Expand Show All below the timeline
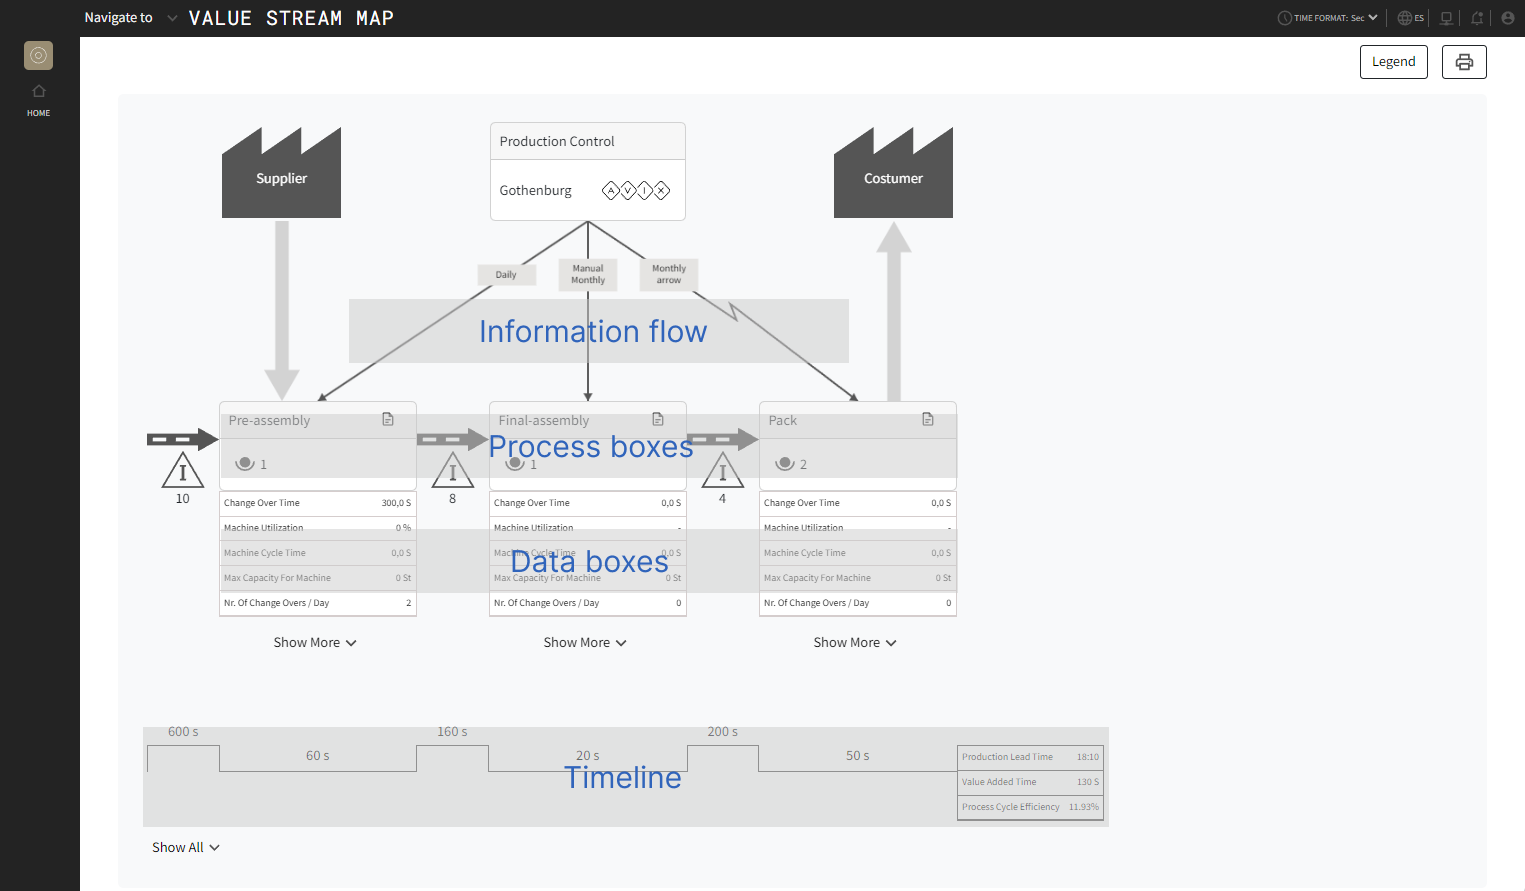 coord(186,848)
